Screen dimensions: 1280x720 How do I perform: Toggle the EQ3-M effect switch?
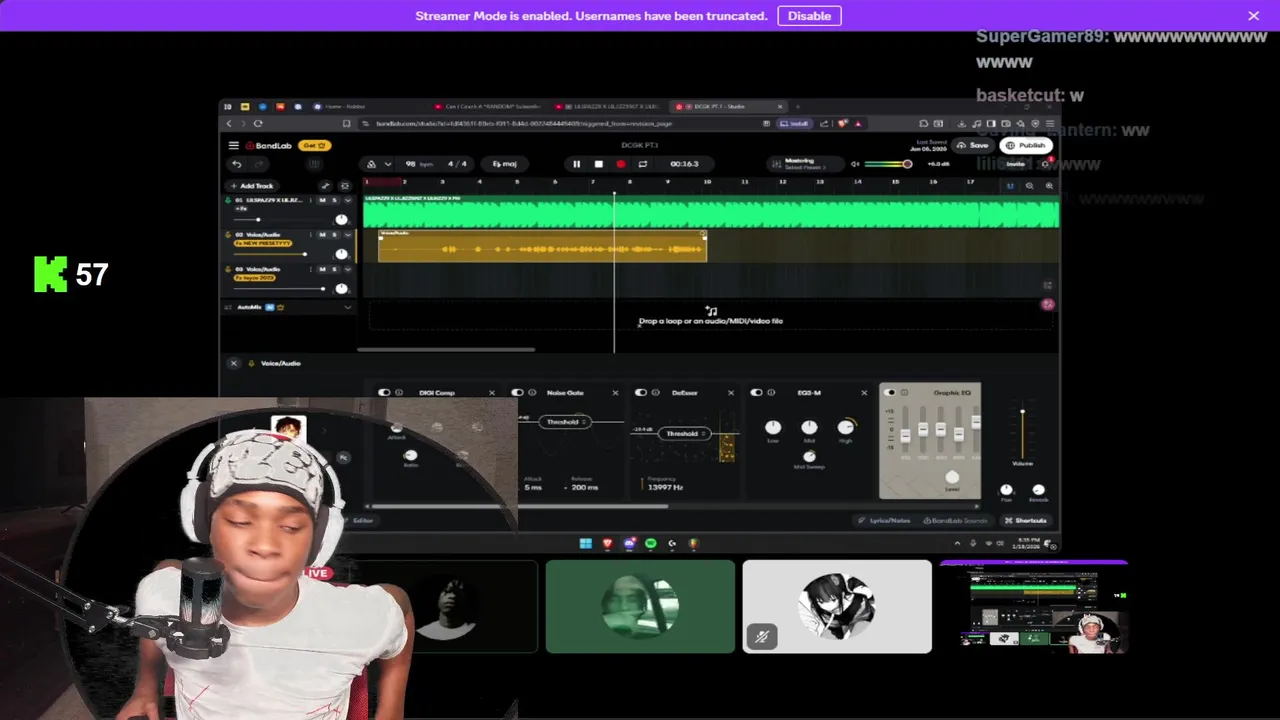756,393
